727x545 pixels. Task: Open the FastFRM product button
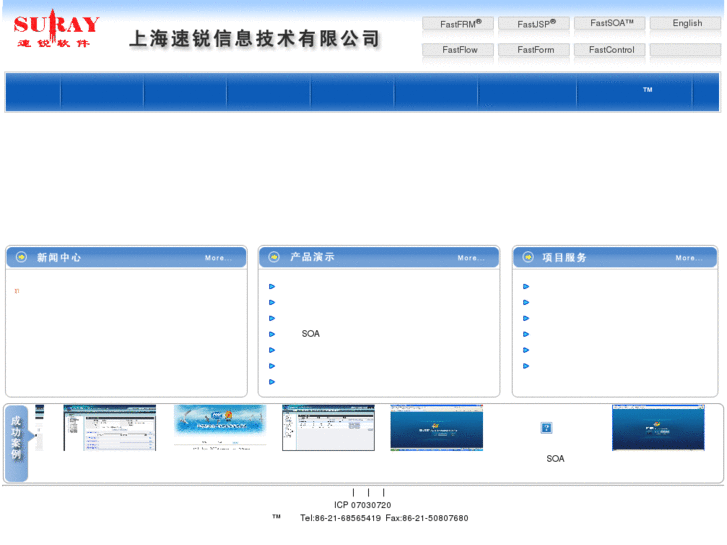tap(458, 24)
